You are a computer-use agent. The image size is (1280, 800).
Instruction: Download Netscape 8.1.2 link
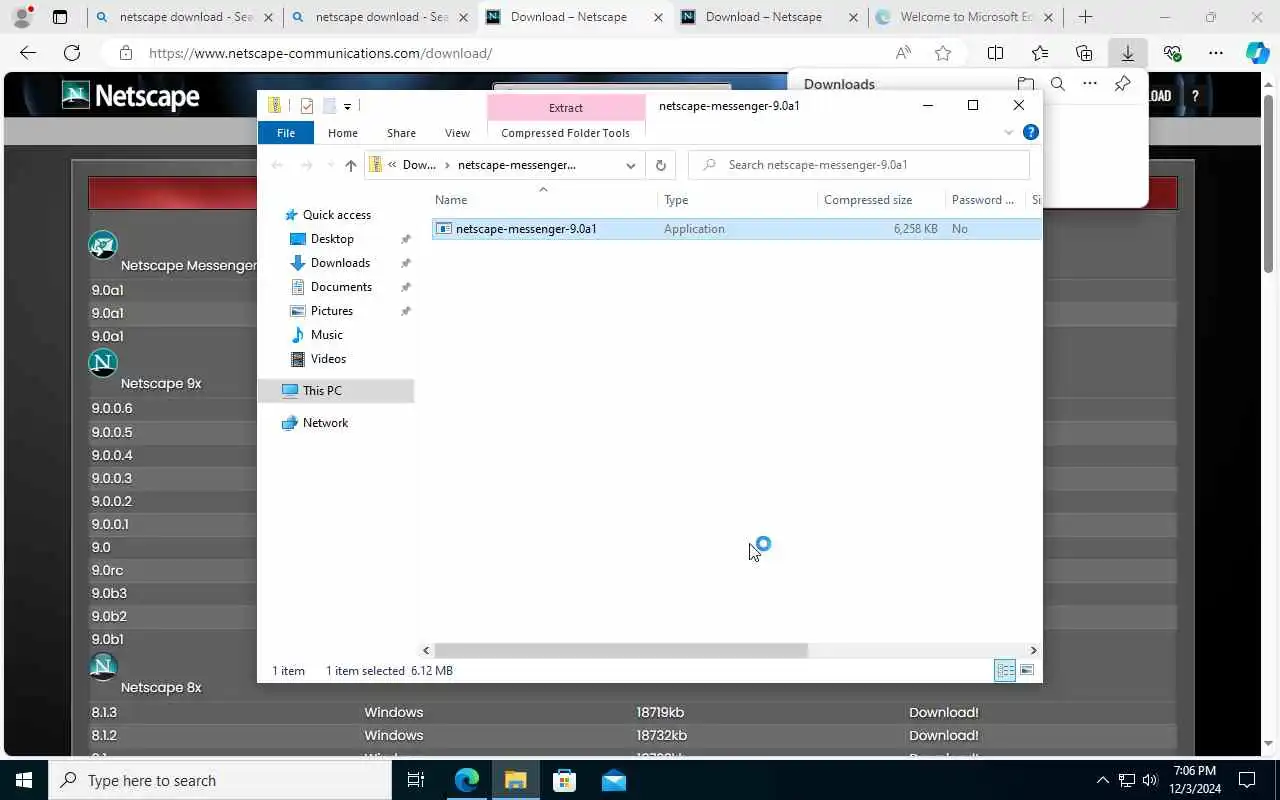[x=943, y=735]
